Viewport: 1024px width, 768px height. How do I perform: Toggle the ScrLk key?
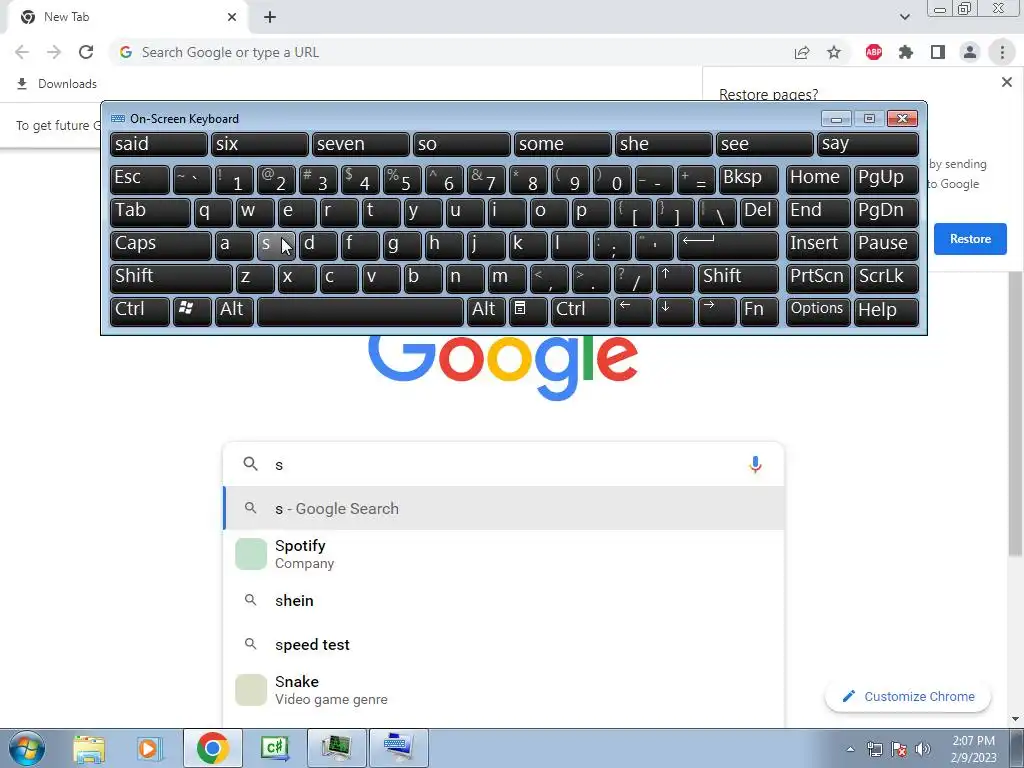click(886, 278)
